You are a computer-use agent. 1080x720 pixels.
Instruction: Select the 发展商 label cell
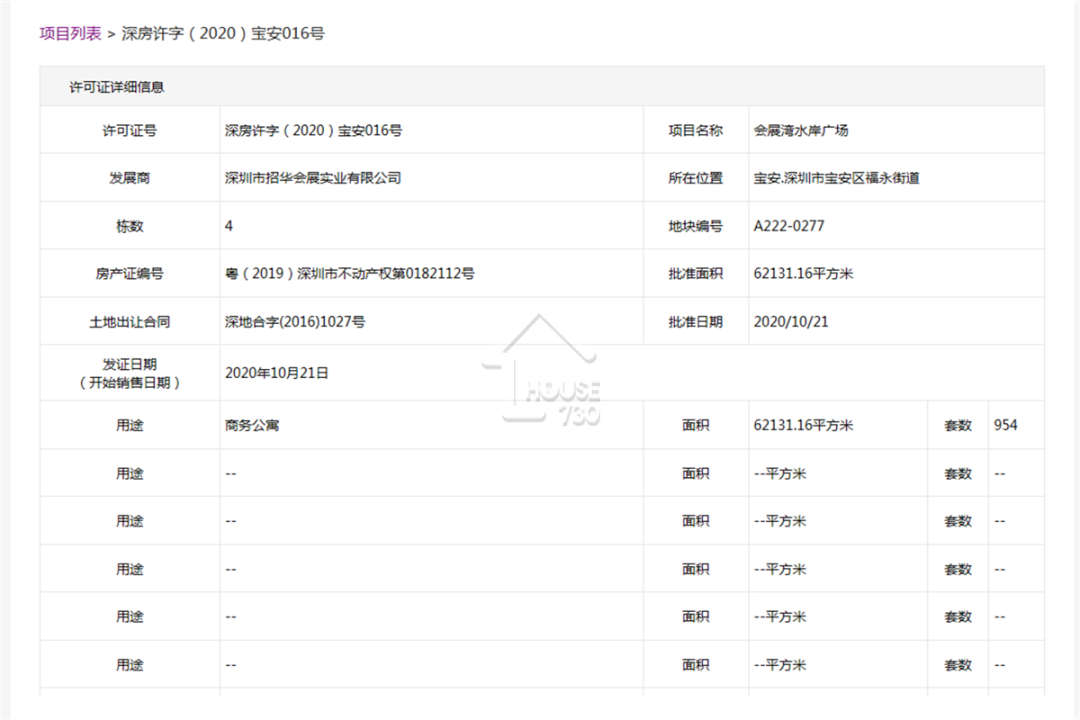pyautogui.click(x=129, y=178)
